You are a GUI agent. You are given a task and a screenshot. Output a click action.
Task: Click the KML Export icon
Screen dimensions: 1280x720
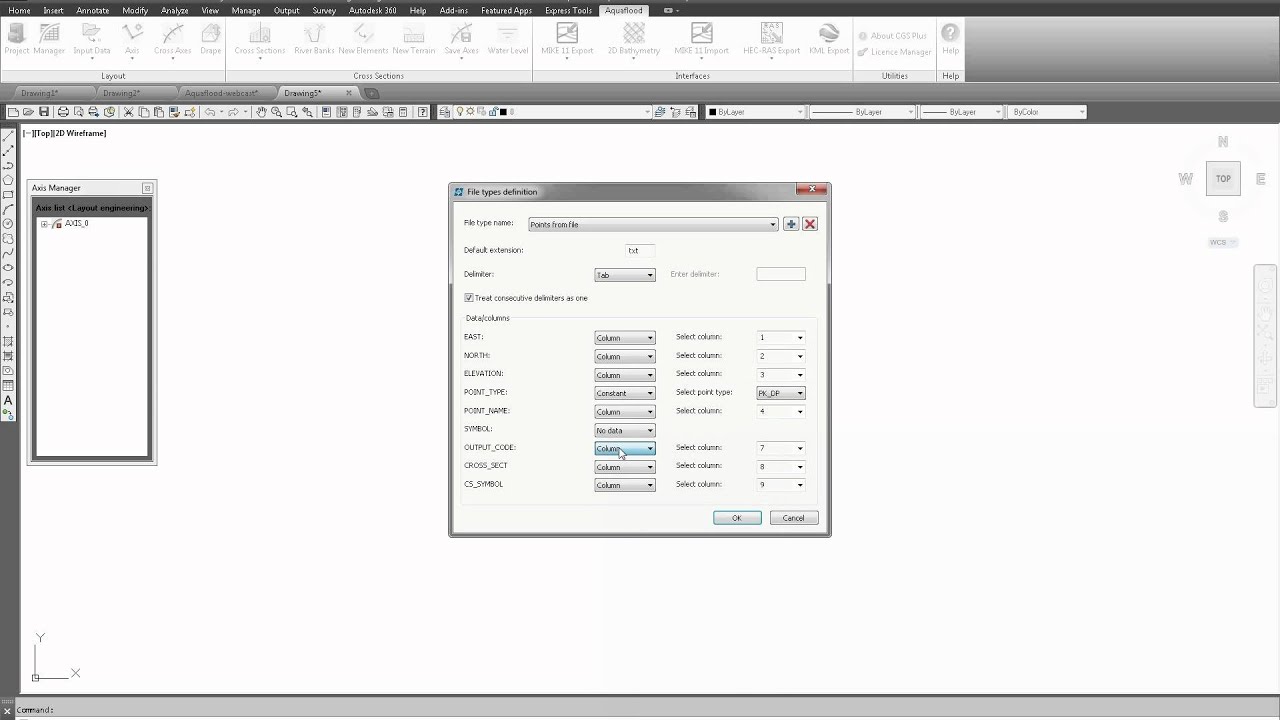[829, 39]
